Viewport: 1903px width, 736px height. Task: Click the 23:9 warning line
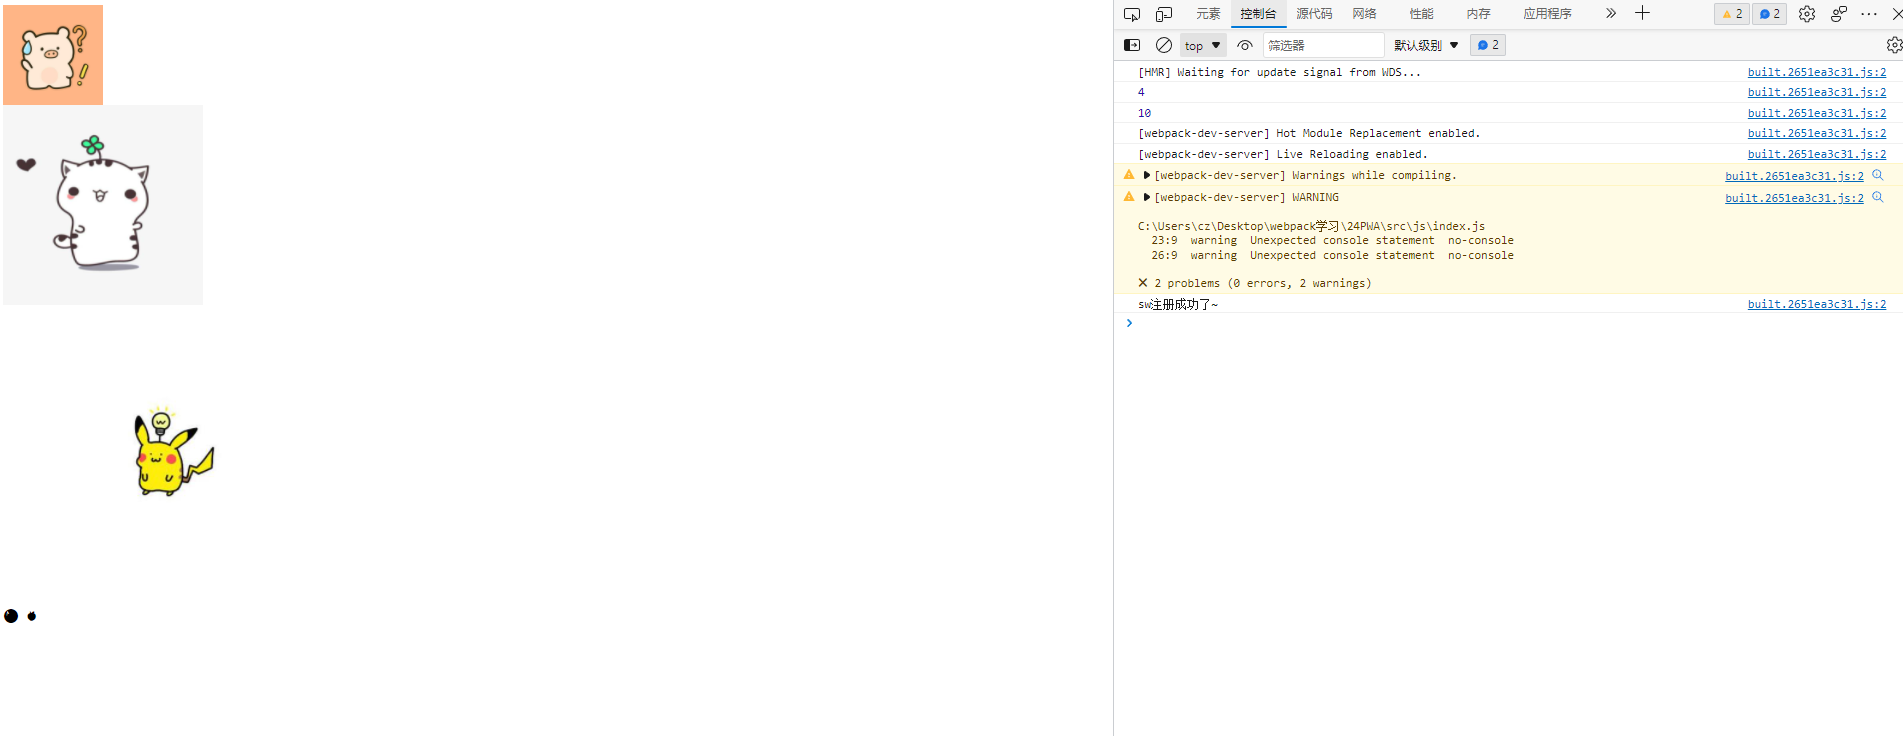point(1332,240)
